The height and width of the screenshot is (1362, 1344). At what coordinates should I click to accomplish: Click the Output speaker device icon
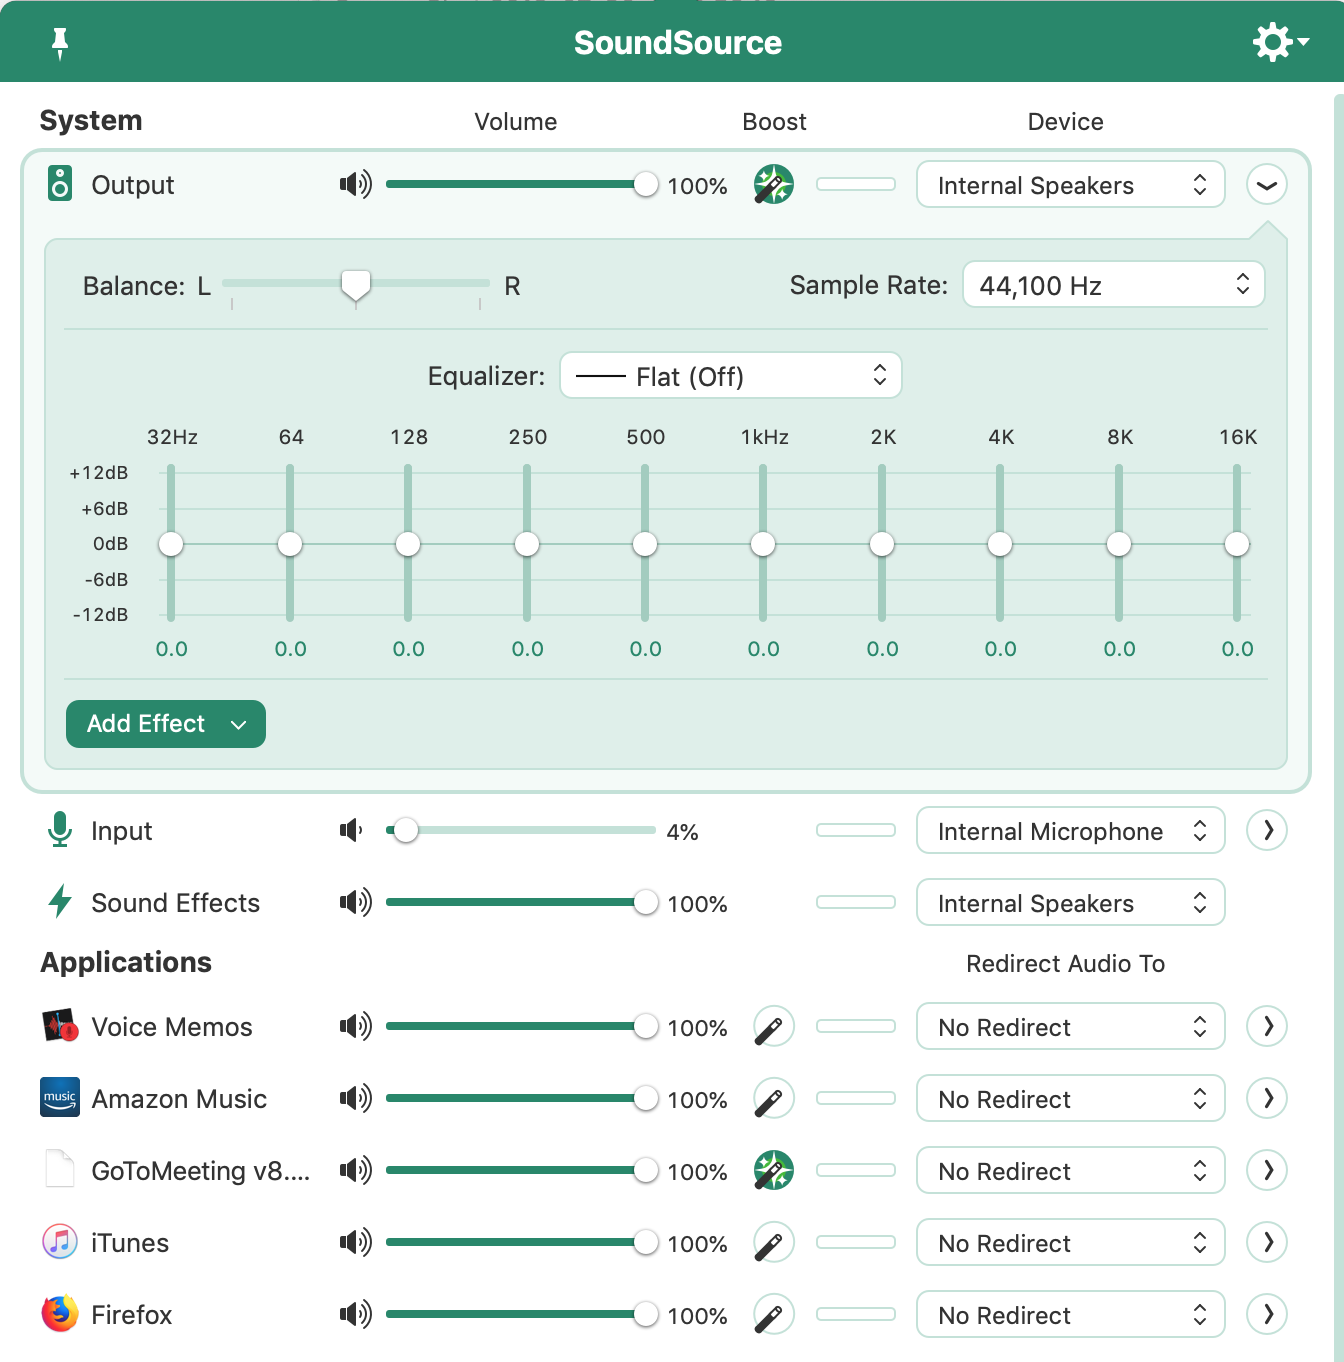[x=60, y=184]
